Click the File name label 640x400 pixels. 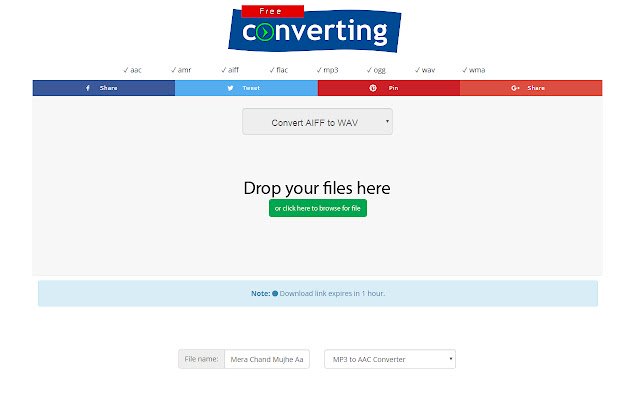[201, 359]
